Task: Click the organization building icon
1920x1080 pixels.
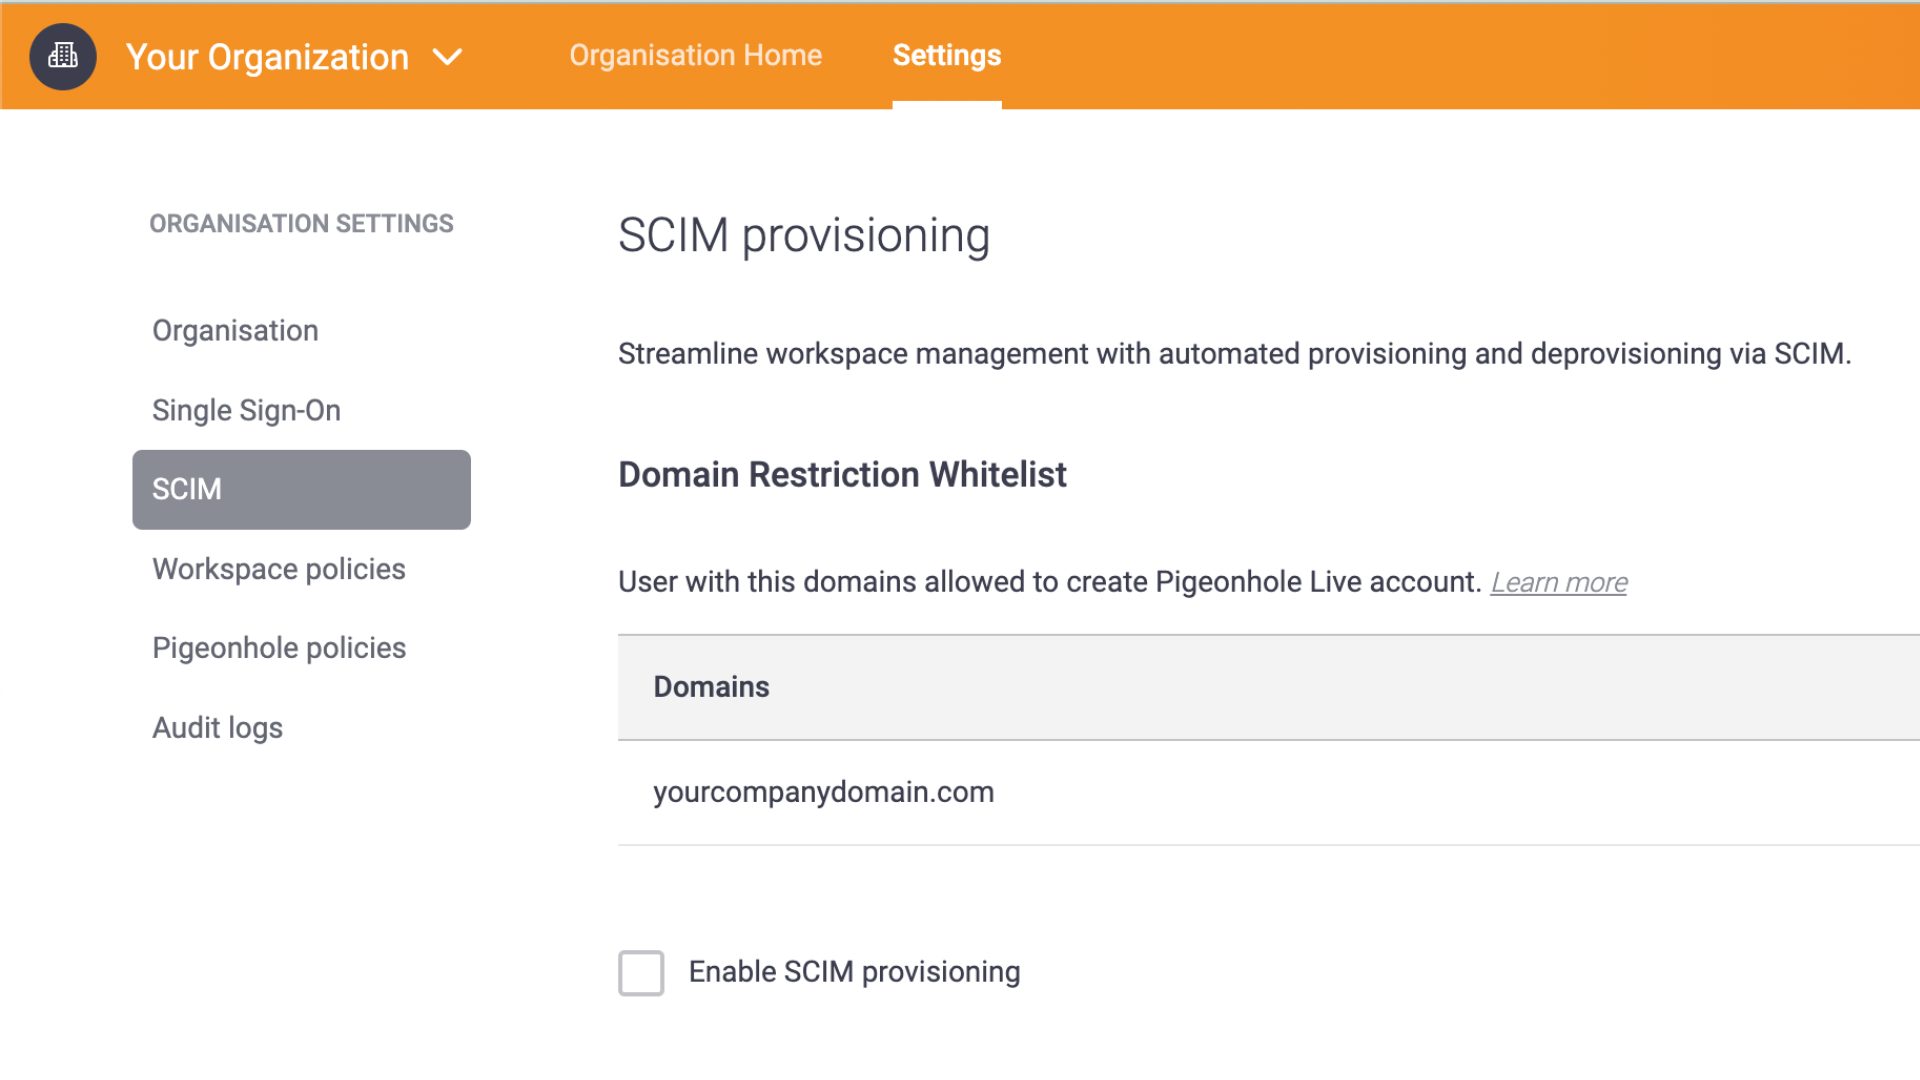Action: coord(62,56)
